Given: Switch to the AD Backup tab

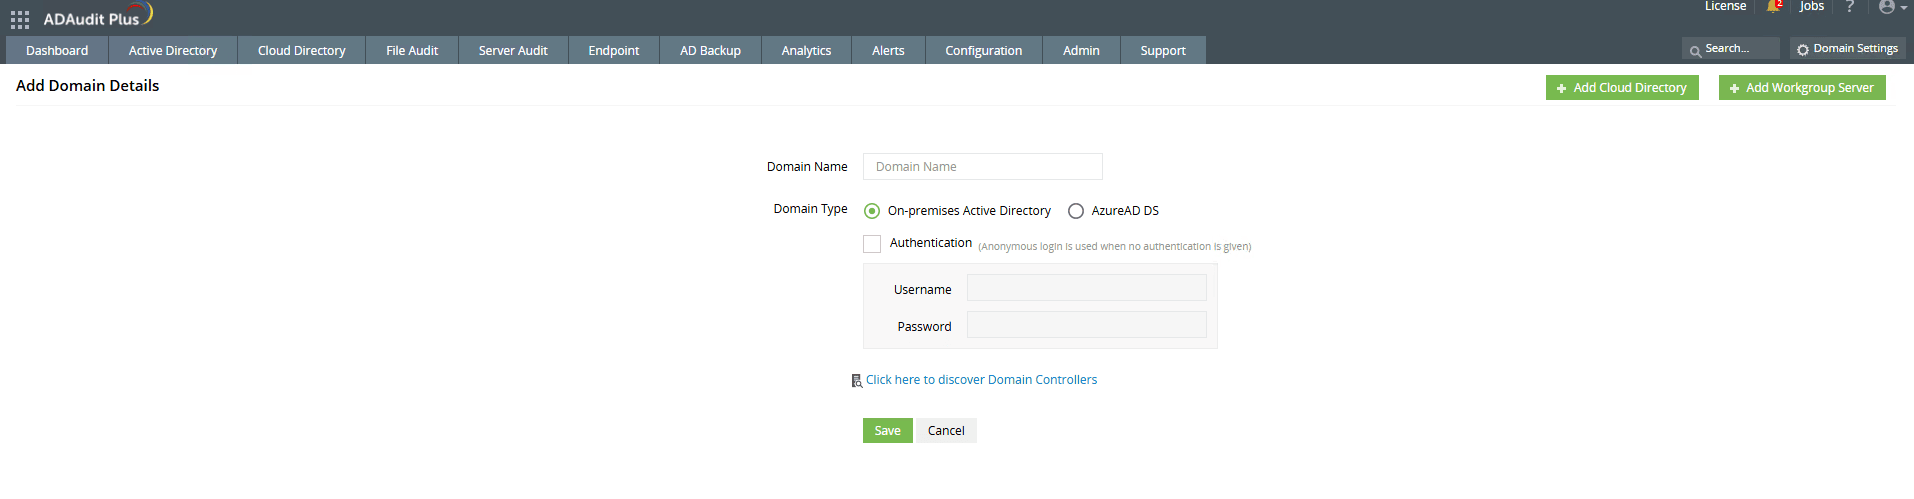Looking at the screenshot, I should [710, 50].
